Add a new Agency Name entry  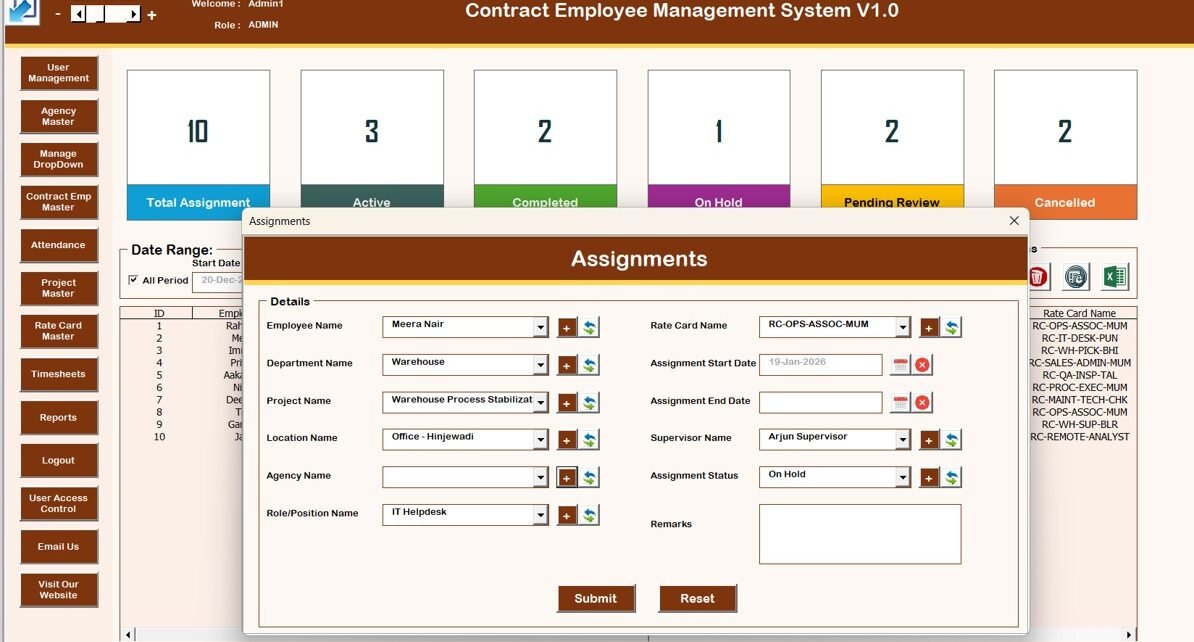click(567, 478)
